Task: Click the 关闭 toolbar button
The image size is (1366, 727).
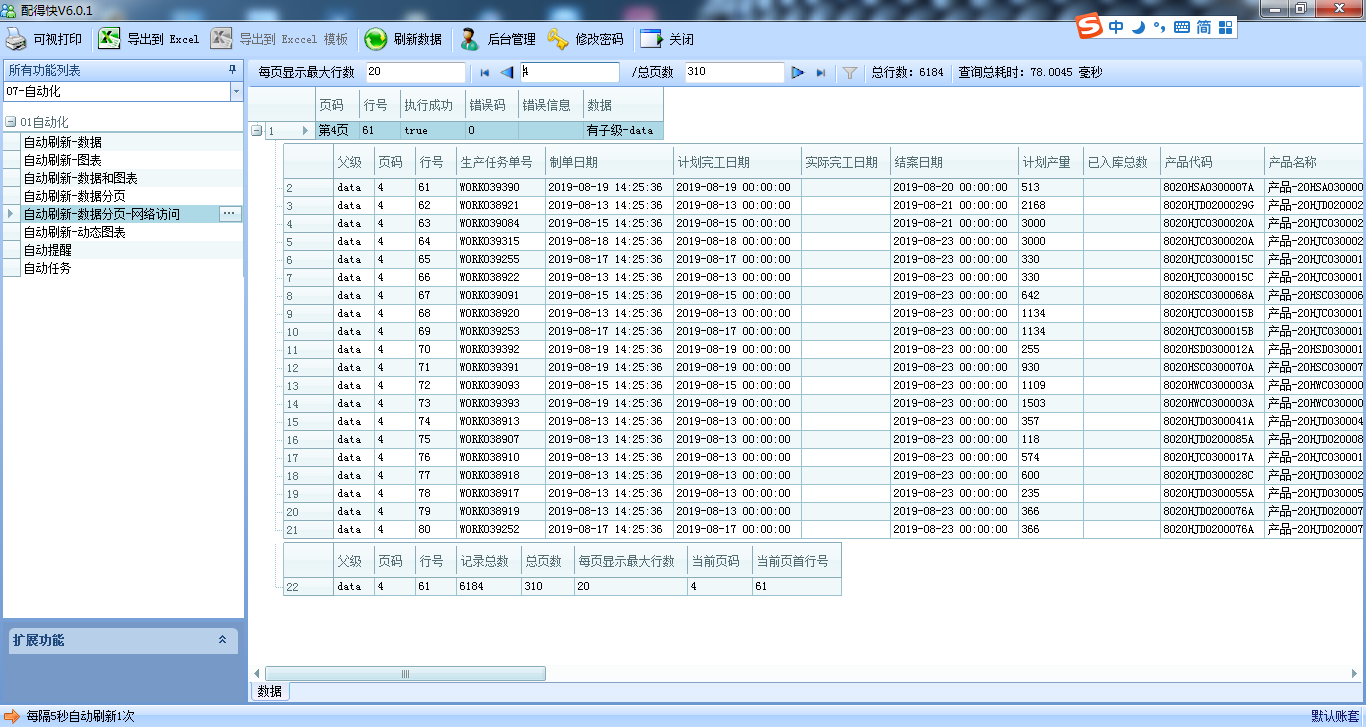Action: click(x=667, y=40)
